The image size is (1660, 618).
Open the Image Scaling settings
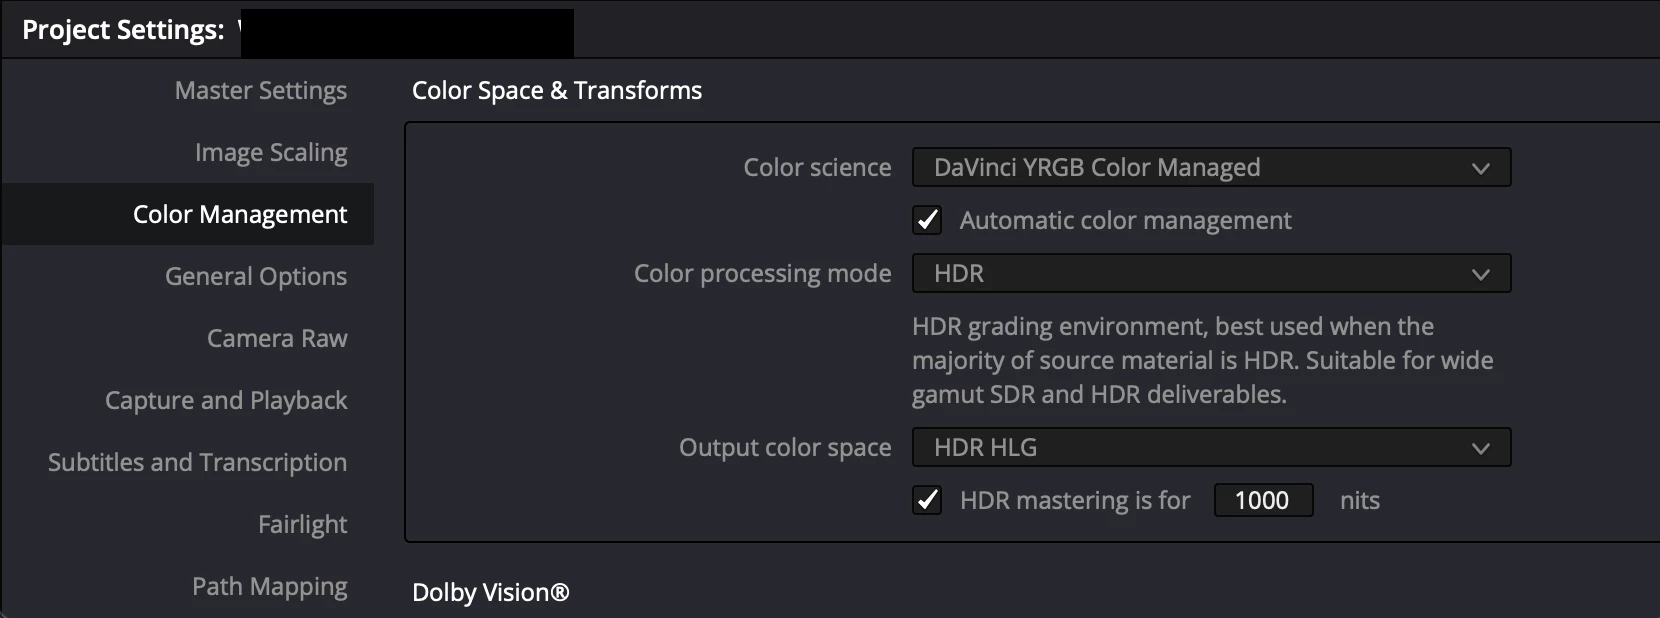coord(271,152)
